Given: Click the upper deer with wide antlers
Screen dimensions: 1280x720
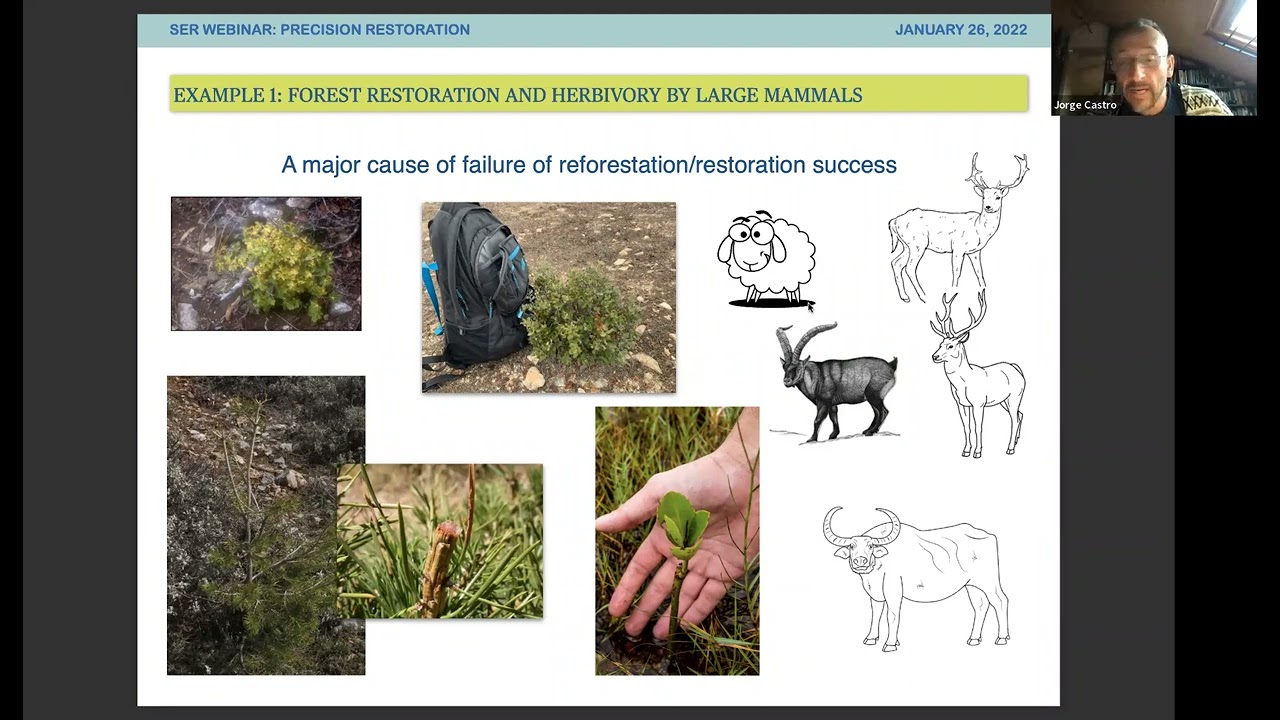Looking at the screenshot, I should click(957, 227).
